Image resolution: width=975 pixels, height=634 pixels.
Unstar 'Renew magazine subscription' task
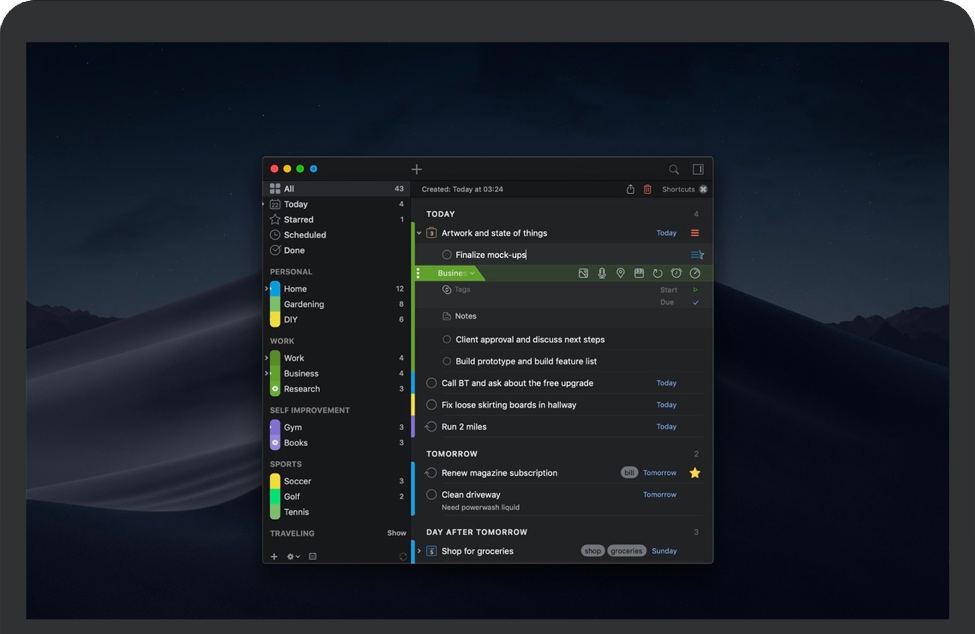[x=695, y=473]
